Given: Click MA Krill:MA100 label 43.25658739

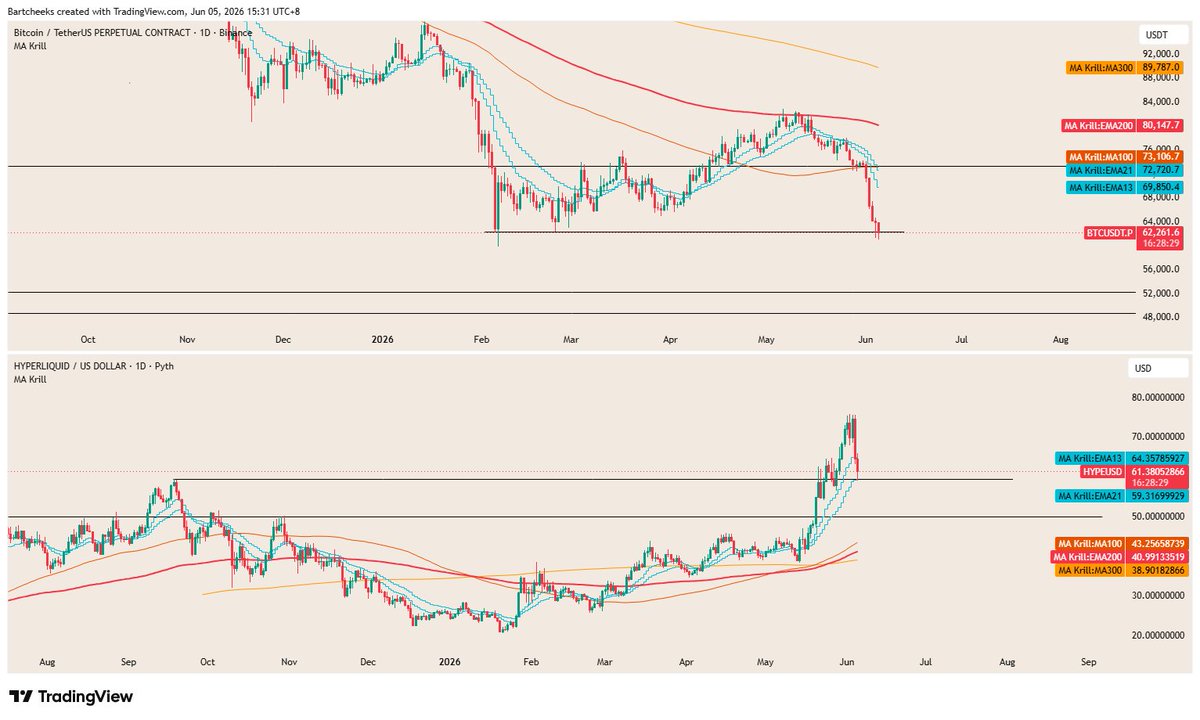Looking at the screenshot, I should click(1121, 541).
